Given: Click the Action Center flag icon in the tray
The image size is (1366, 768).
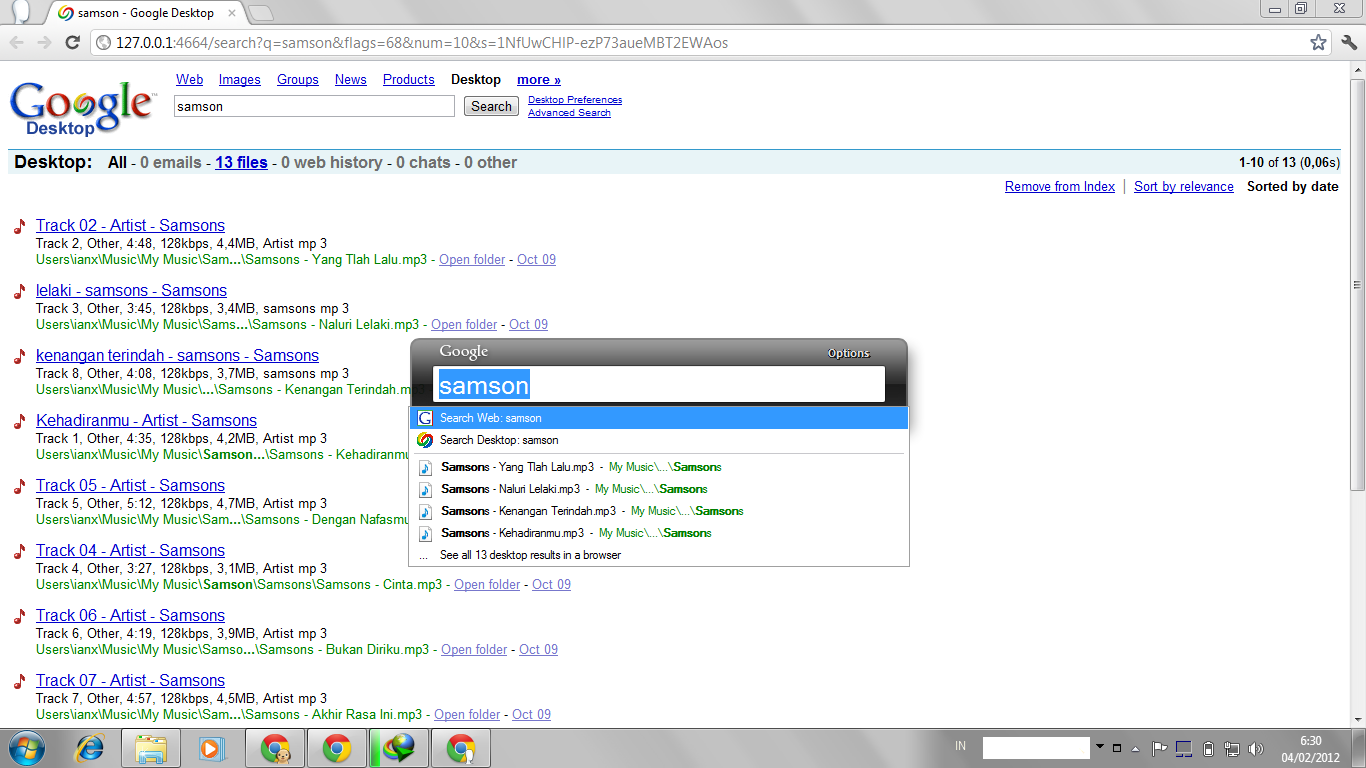Looking at the screenshot, I should click(x=1160, y=748).
